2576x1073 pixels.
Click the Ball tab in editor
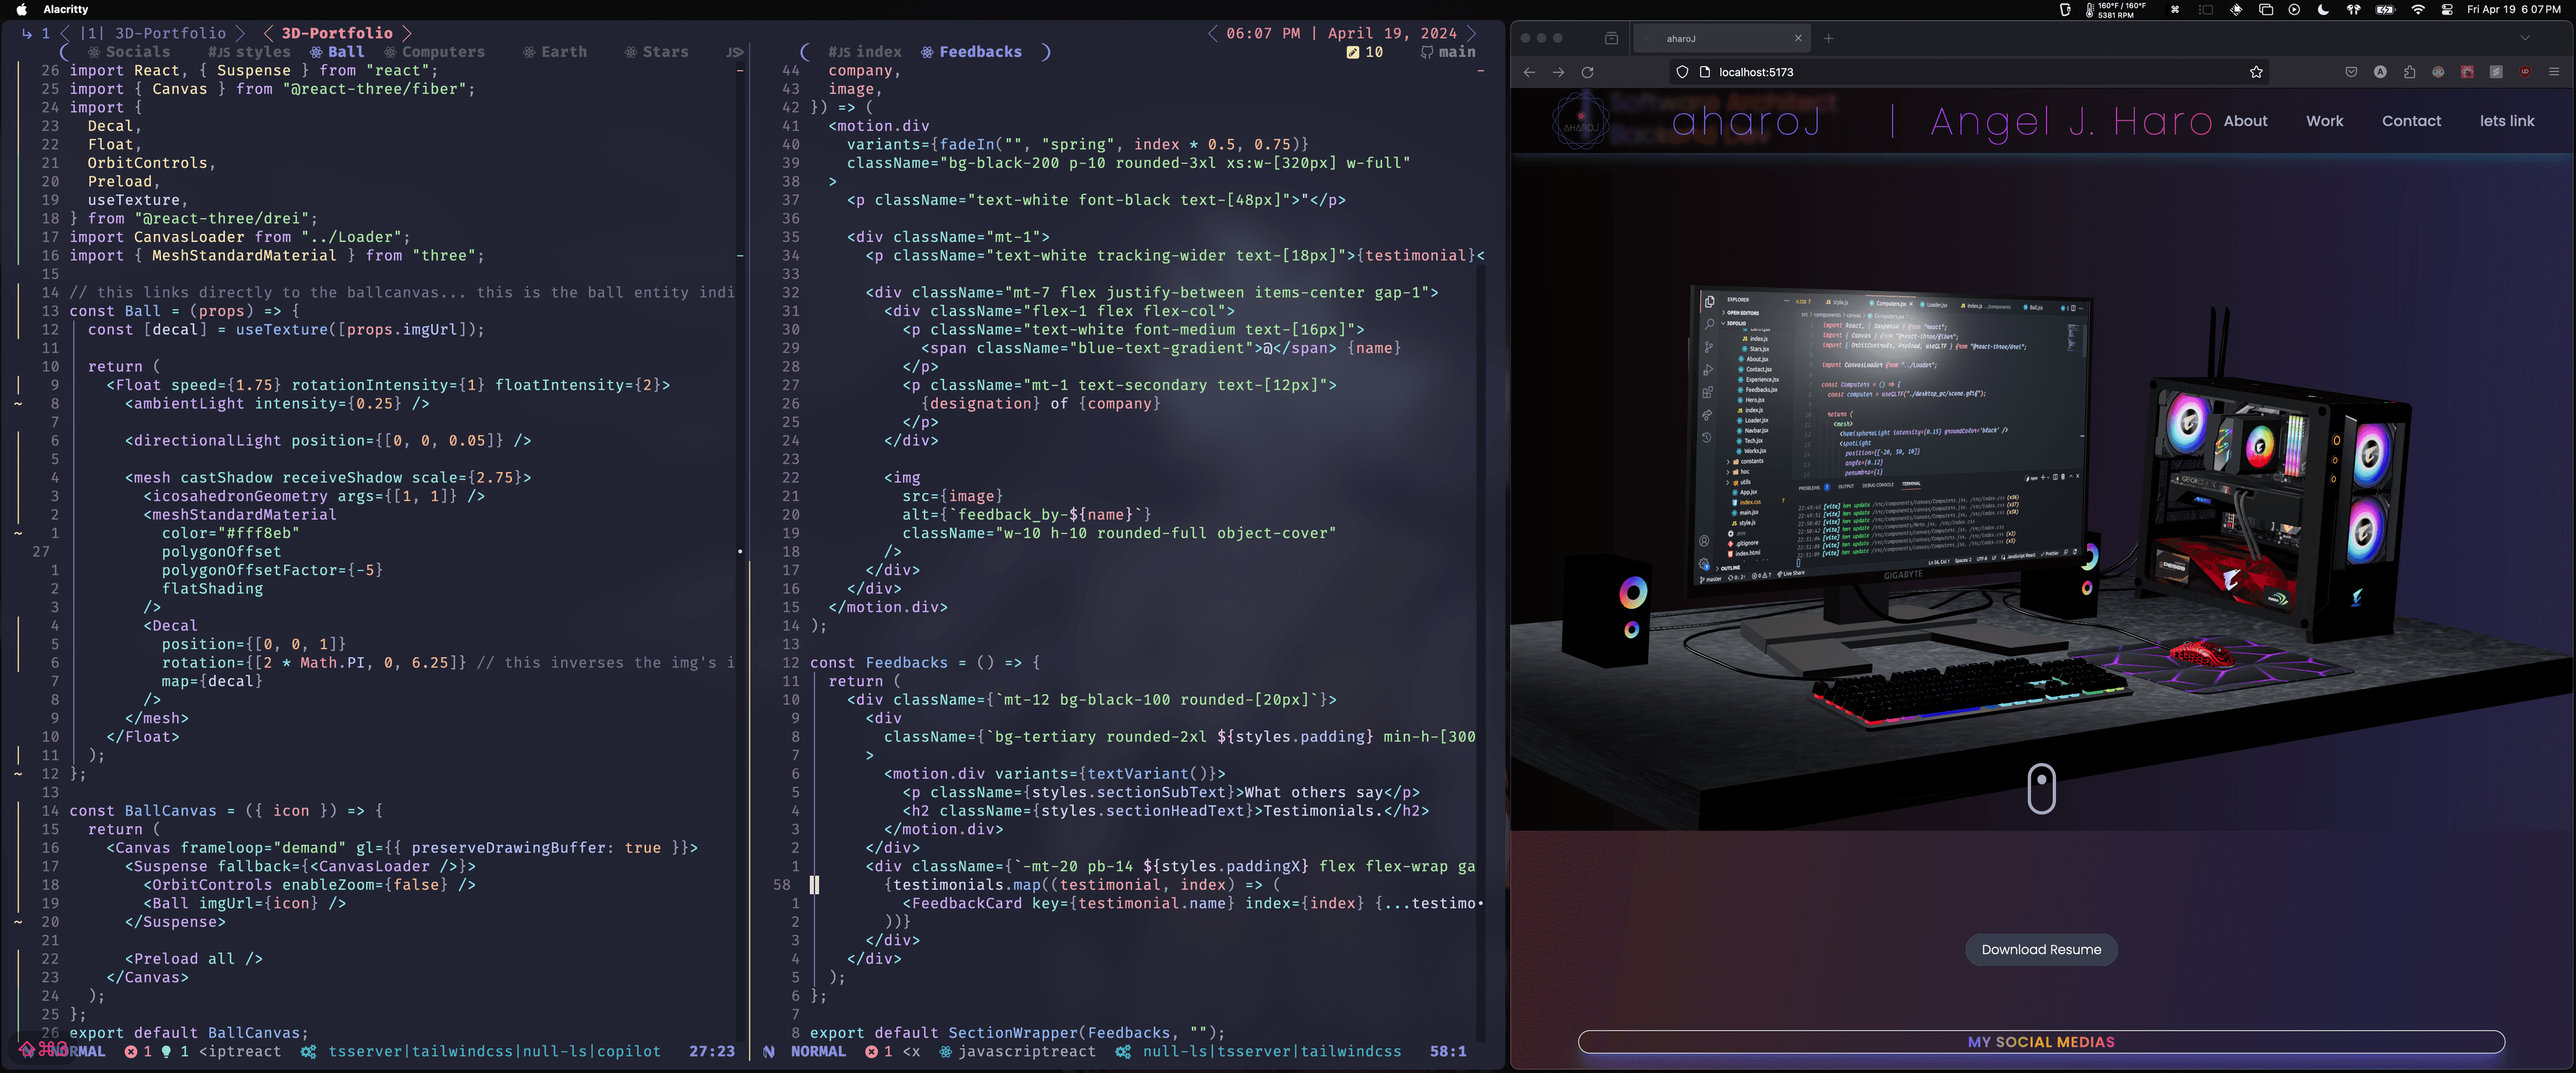tap(347, 51)
